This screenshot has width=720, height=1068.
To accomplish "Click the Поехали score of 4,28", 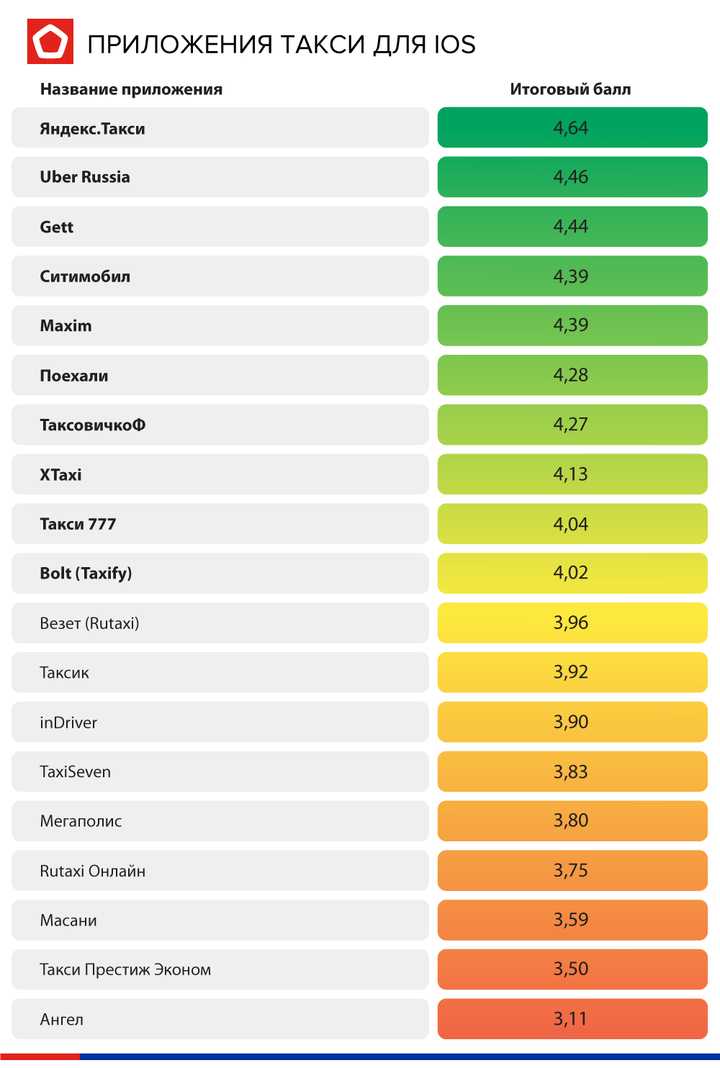I will (x=572, y=375).
